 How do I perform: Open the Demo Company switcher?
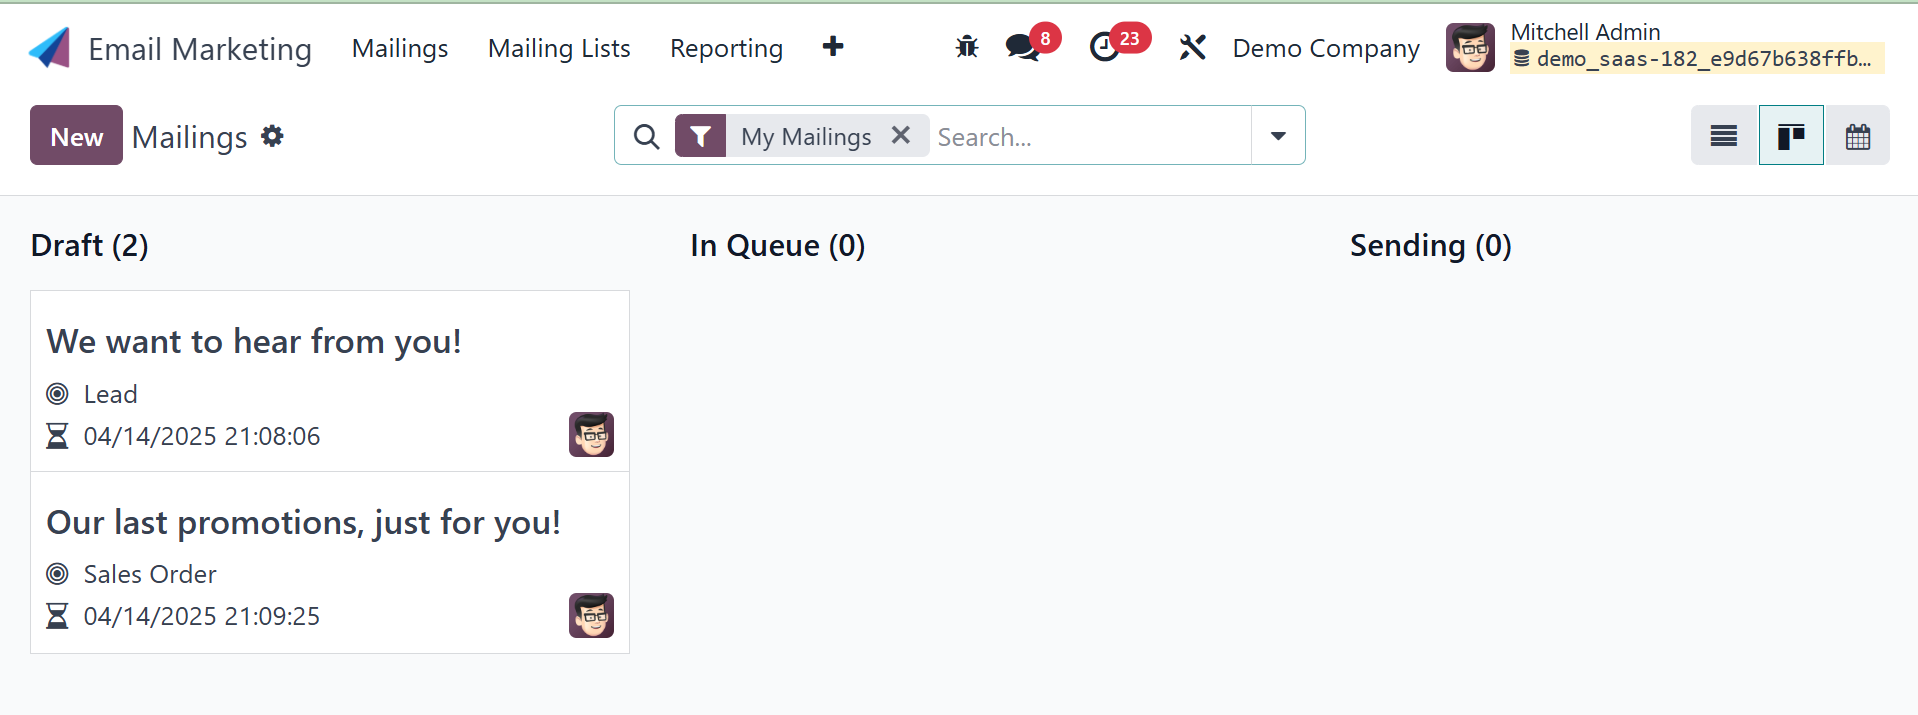[x=1326, y=48]
